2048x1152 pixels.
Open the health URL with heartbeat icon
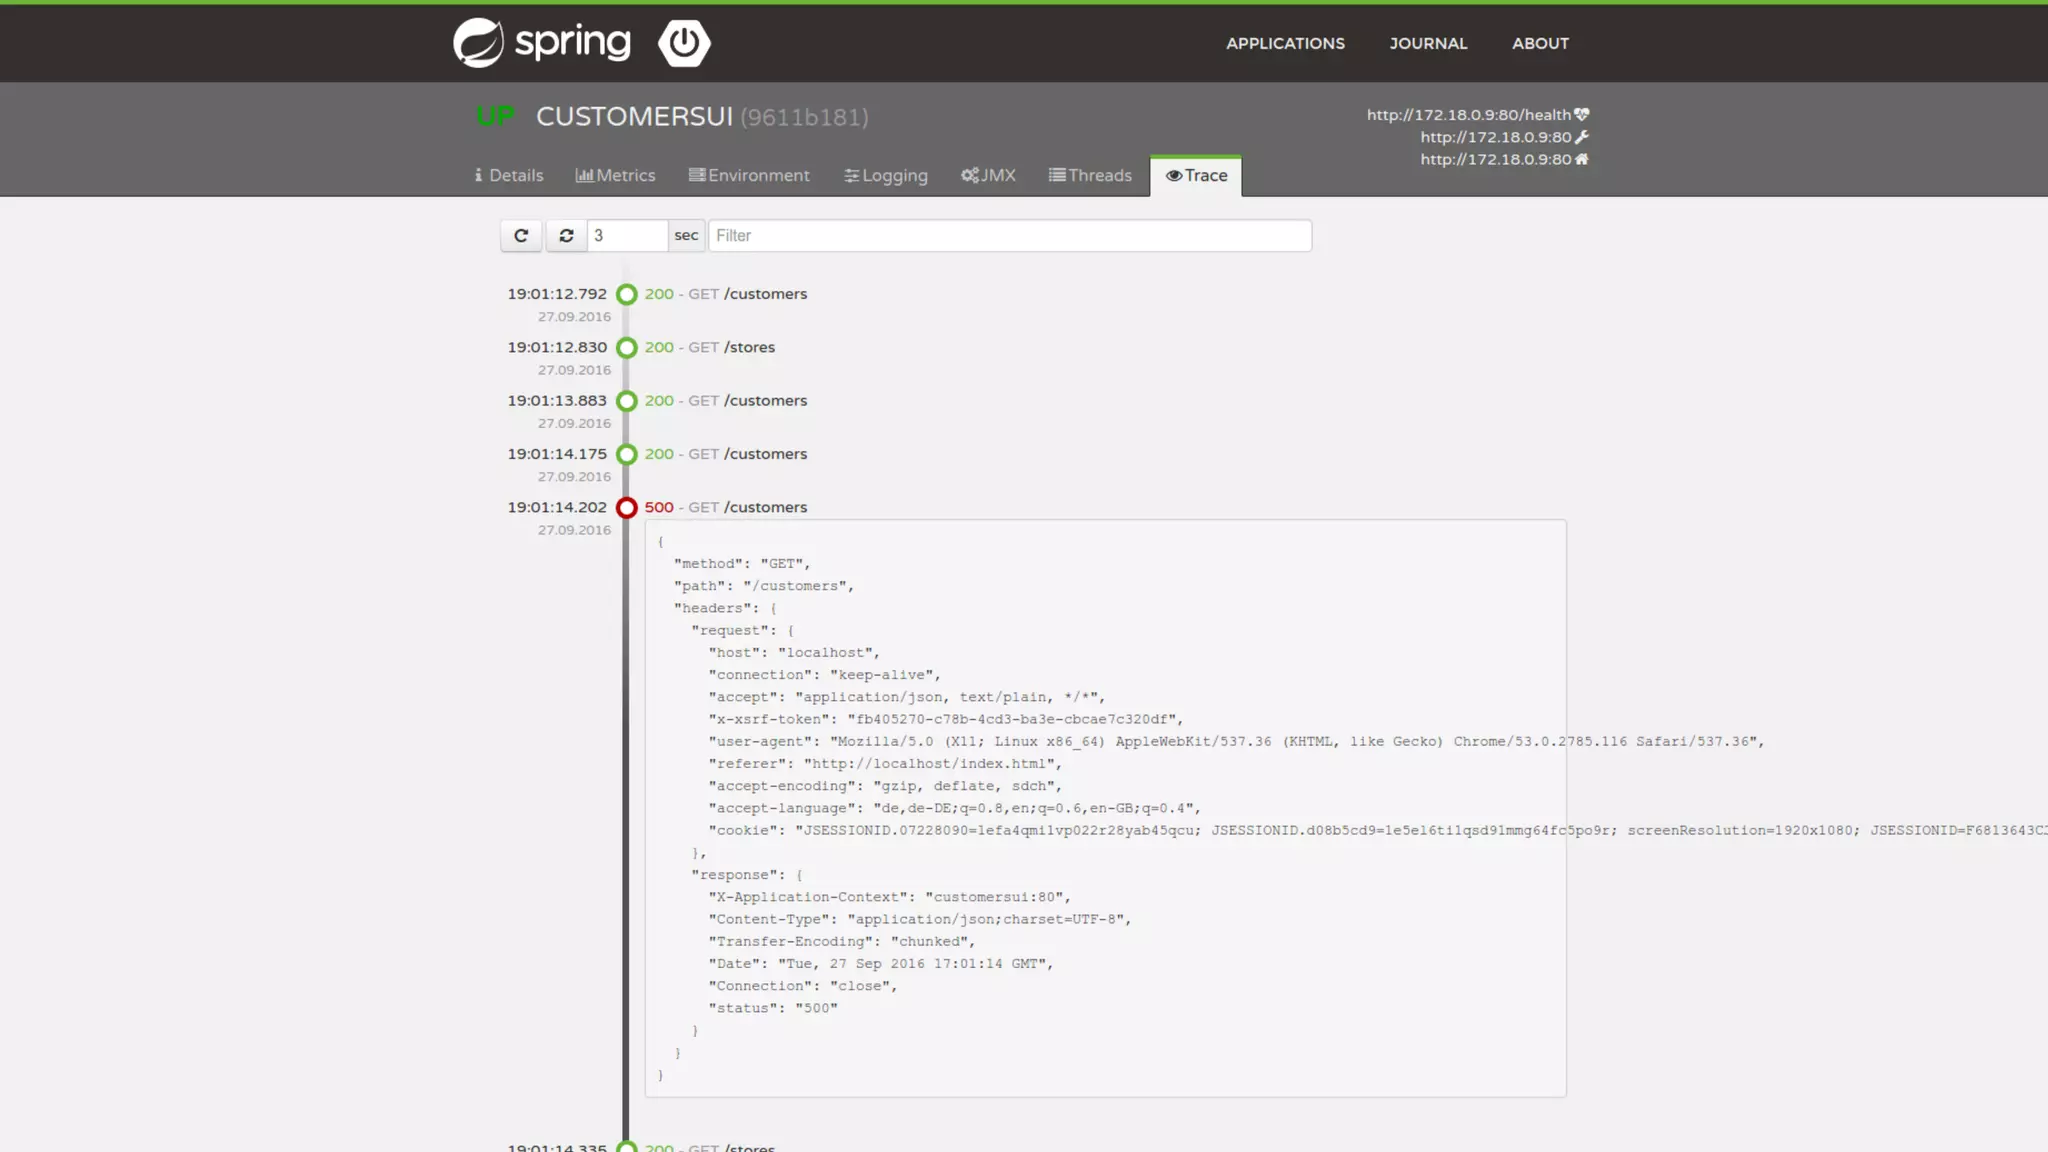point(1477,115)
